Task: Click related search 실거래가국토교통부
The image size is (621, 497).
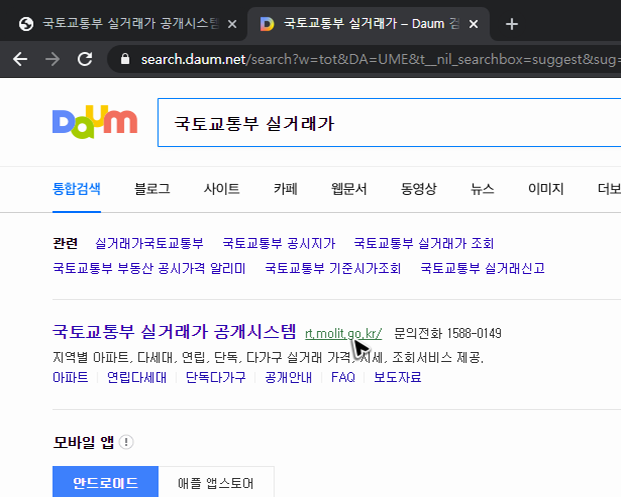Action: click(x=149, y=243)
